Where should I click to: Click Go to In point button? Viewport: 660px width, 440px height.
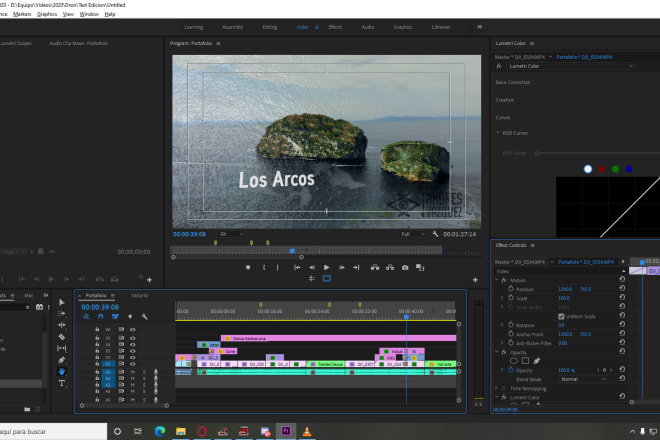coord(297,268)
